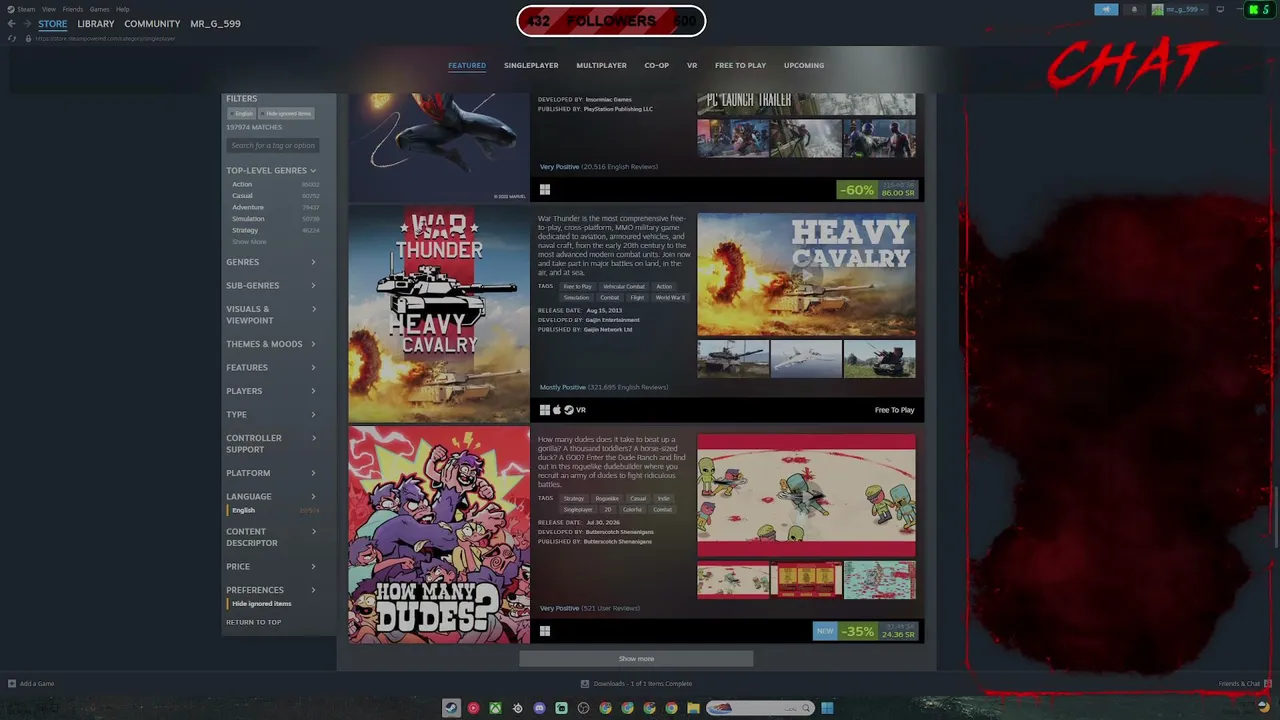
Task: Click the Steam icon in the taskbar
Action: click(x=451, y=708)
